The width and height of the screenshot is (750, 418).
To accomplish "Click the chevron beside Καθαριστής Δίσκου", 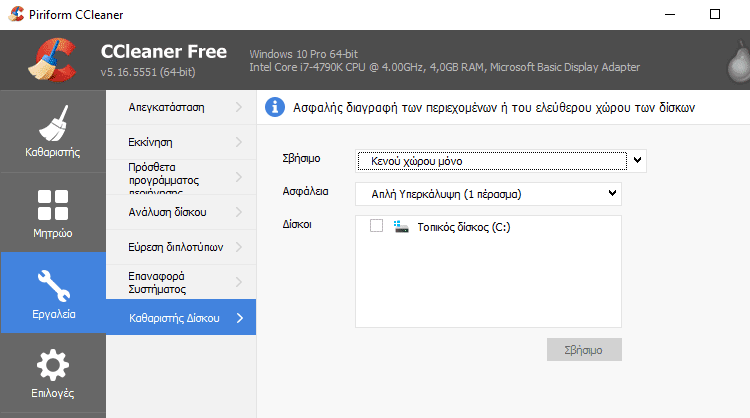I will coord(240,318).
